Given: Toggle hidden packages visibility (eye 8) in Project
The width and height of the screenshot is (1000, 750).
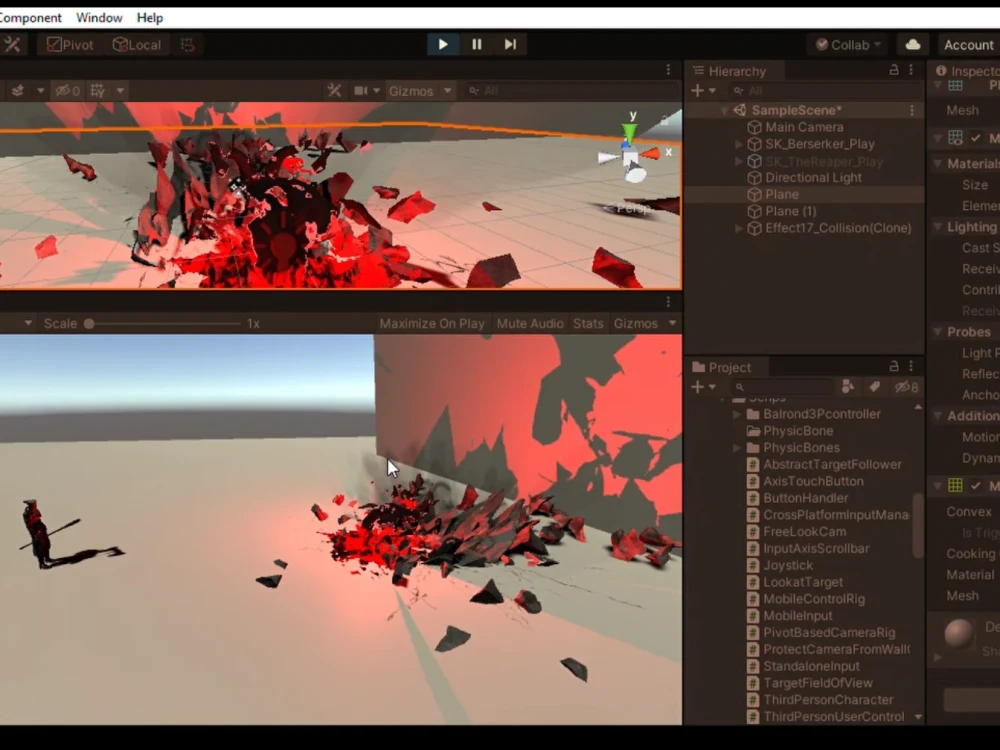Looking at the screenshot, I should pyautogui.click(x=906, y=386).
